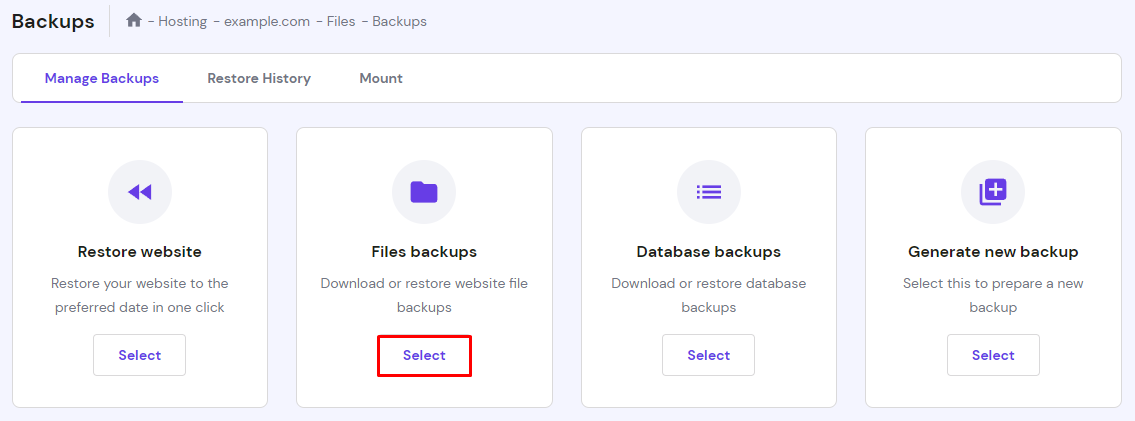1135x421 pixels.
Task: Click the Generate new backup plus icon
Action: pyautogui.click(x=993, y=192)
